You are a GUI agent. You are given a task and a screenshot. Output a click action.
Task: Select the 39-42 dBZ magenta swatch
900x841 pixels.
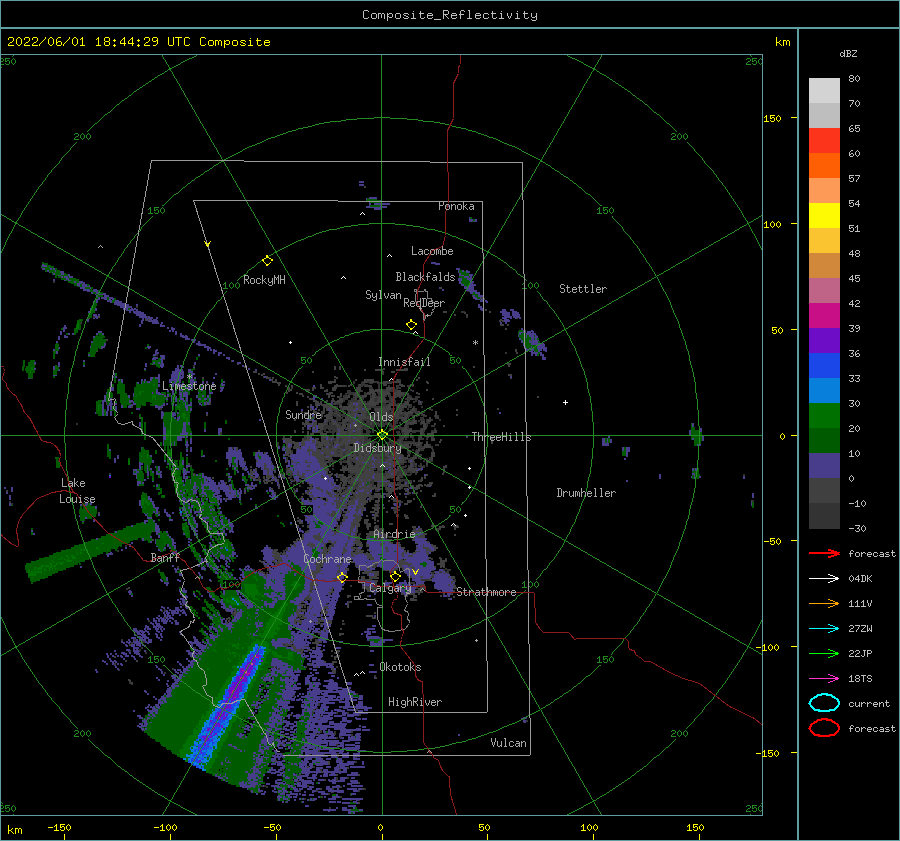point(824,316)
